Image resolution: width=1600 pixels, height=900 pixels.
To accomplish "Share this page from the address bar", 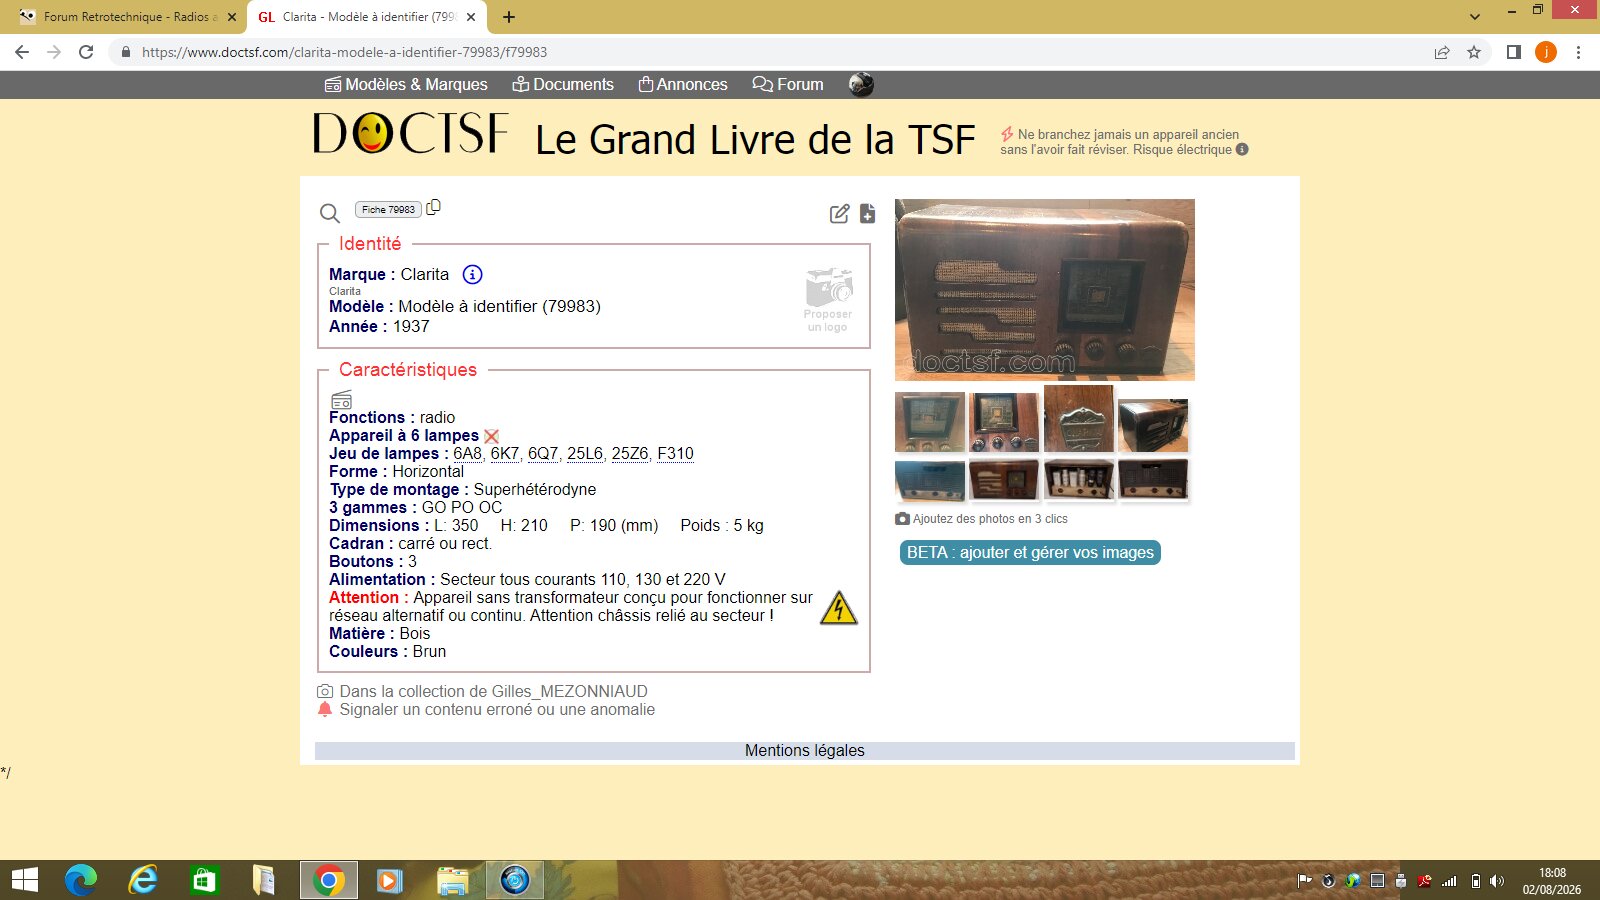I will [1442, 52].
